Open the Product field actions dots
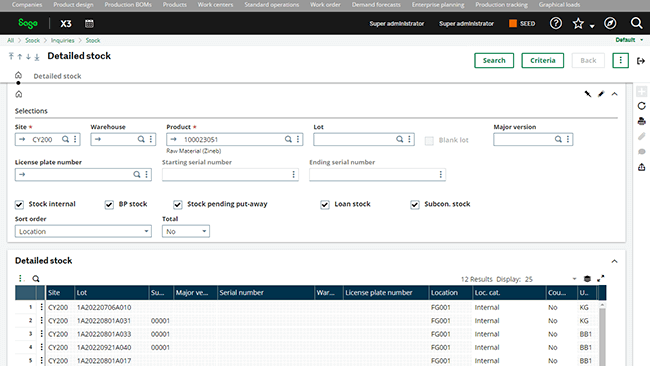This screenshot has width=650, height=366. click(298, 139)
